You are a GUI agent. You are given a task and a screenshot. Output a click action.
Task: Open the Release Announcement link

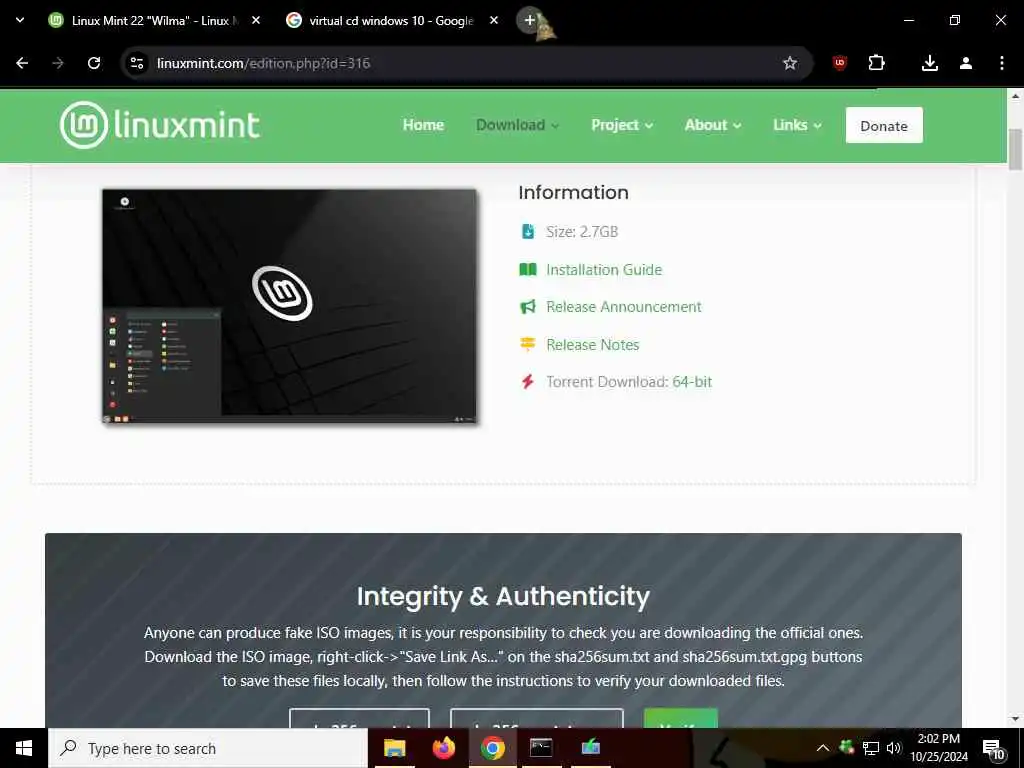click(x=624, y=307)
